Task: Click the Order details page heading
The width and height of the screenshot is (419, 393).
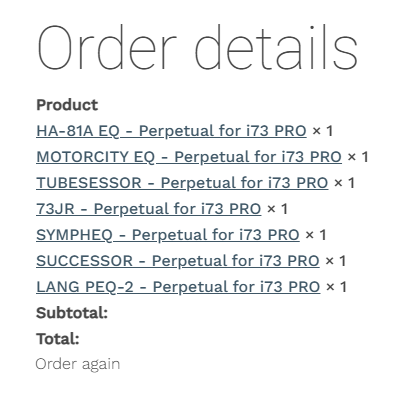Action: coord(197,47)
